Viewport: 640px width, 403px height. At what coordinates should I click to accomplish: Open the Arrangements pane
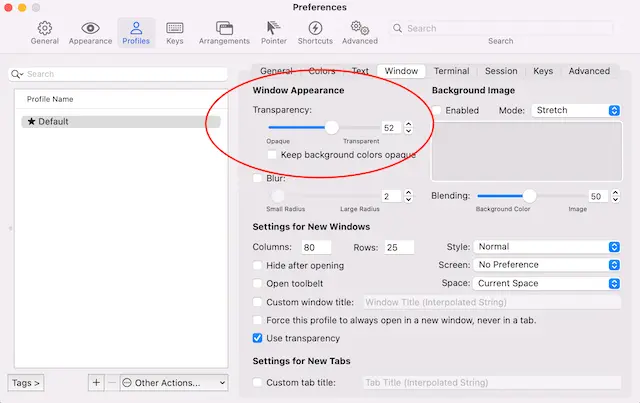click(224, 33)
